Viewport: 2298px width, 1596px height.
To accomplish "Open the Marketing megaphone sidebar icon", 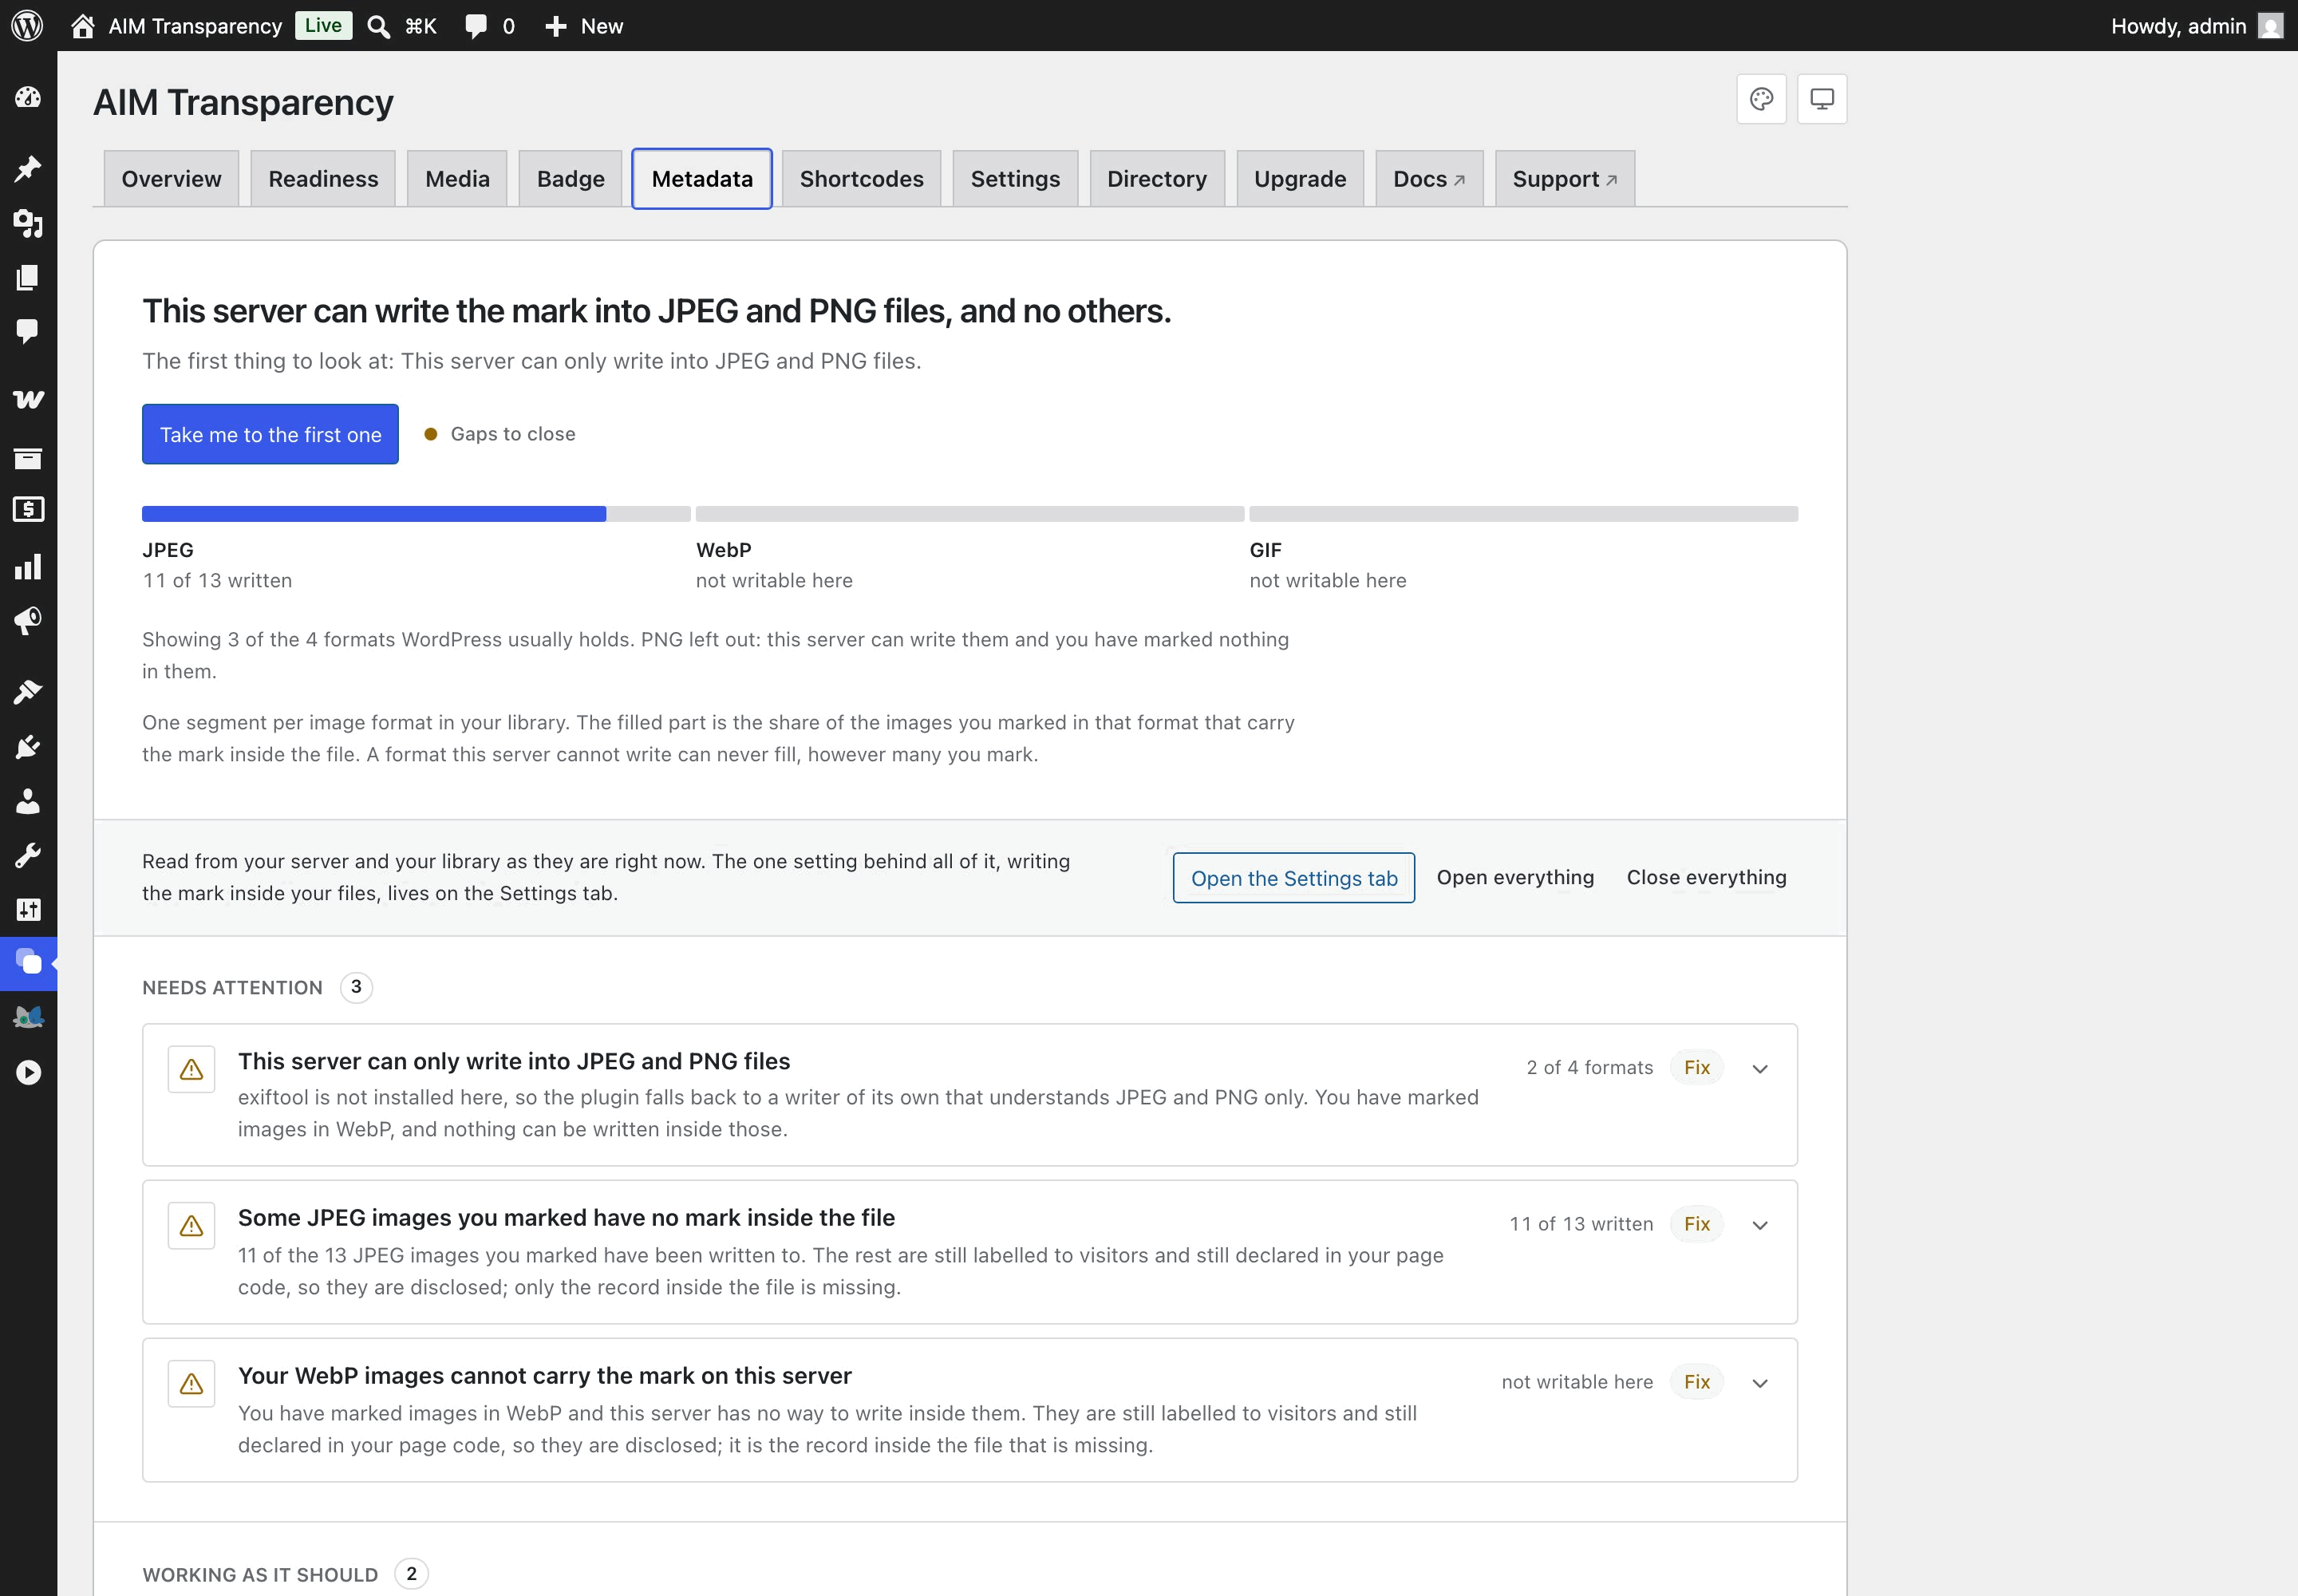I will click(28, 621).
